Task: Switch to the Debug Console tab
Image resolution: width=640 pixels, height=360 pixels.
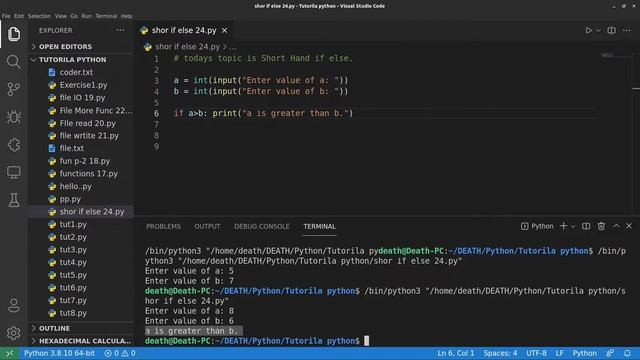Action: point(262,227)
